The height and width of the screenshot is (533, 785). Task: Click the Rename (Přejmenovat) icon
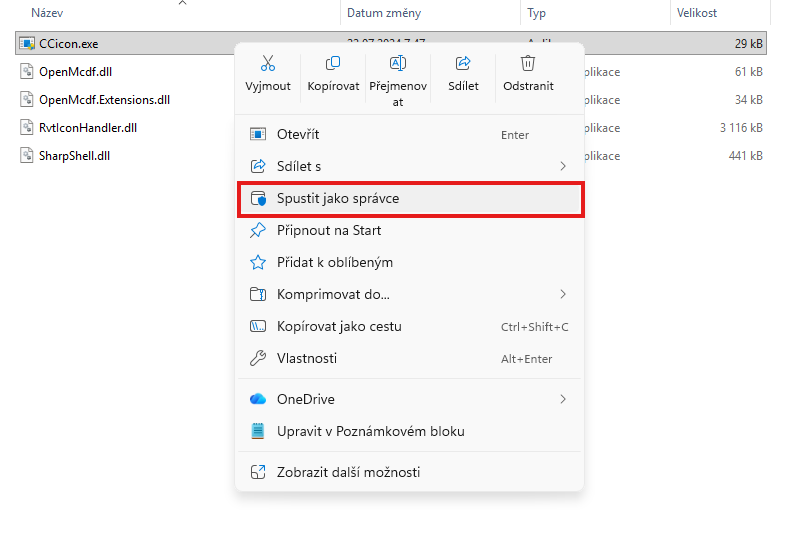(397, 64)
